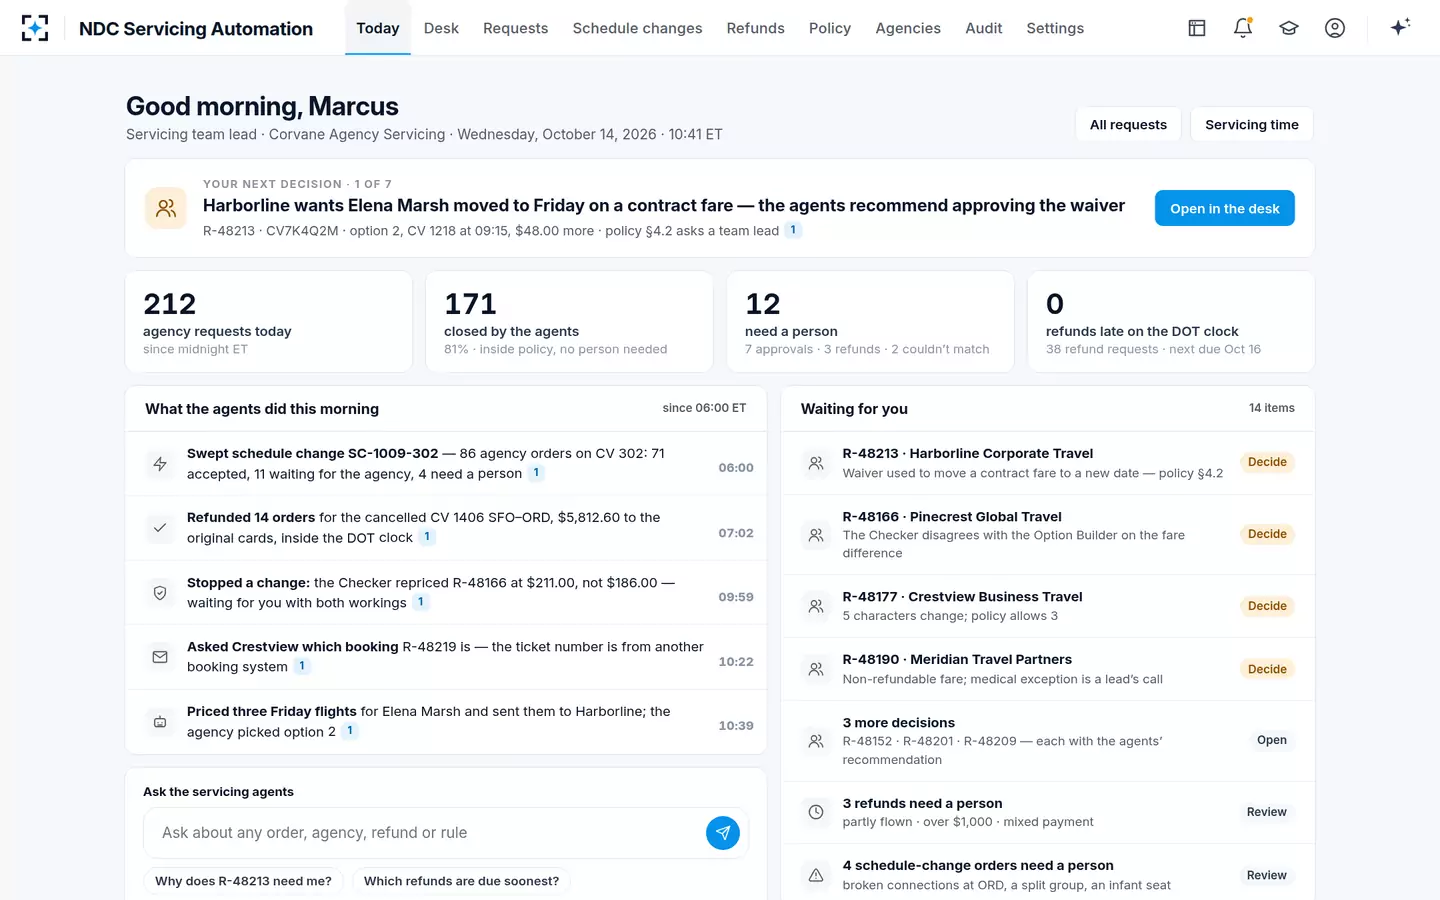The height and width of the screenshot is (900, 1440).
Task: Open the 171 closed by the agents card
Action: point(569,322)
